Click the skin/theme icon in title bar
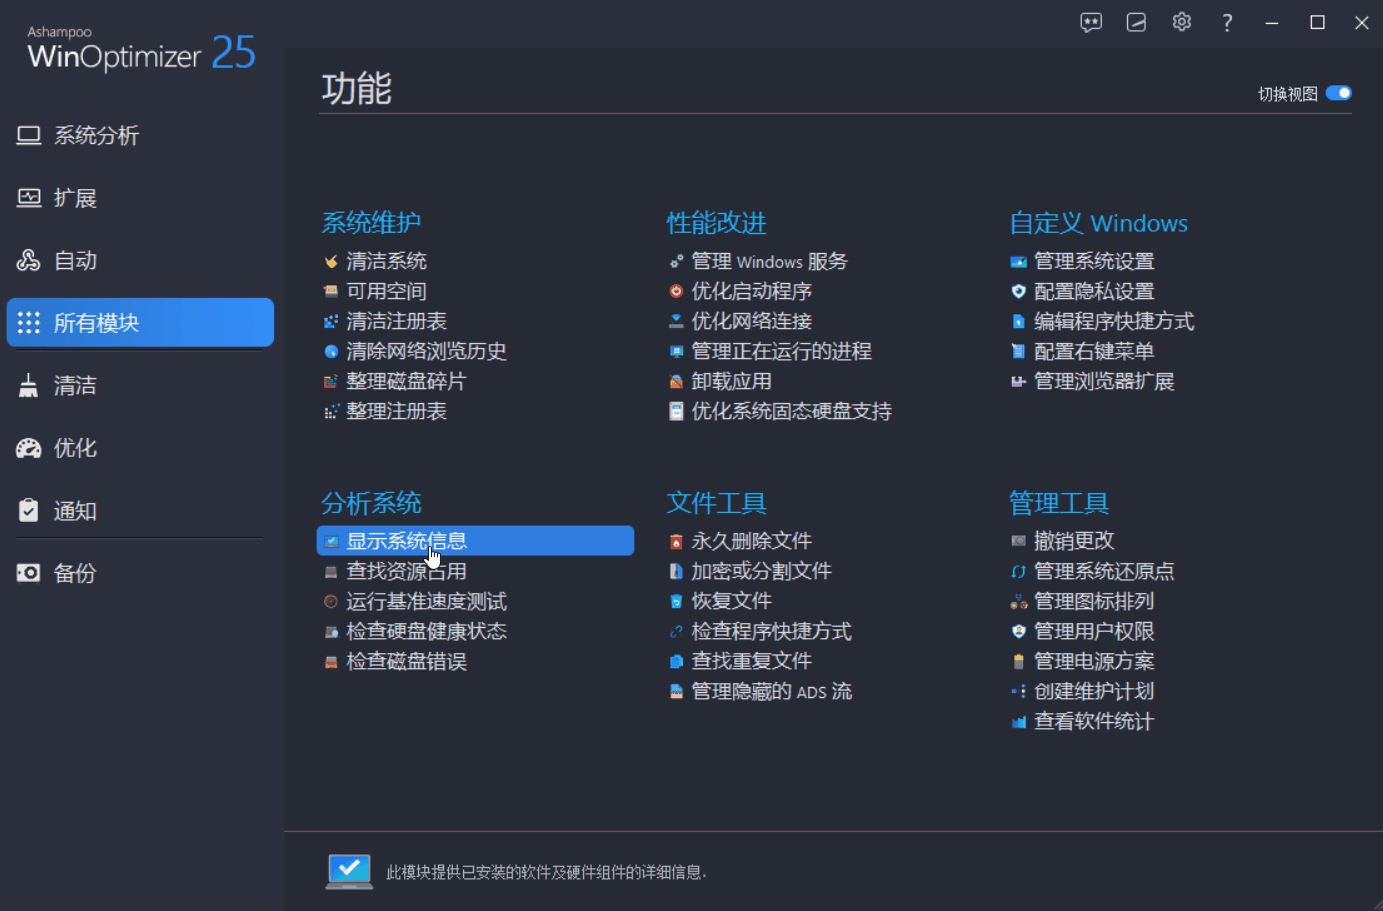1383x911 pixels. (x=1136, y=22)
